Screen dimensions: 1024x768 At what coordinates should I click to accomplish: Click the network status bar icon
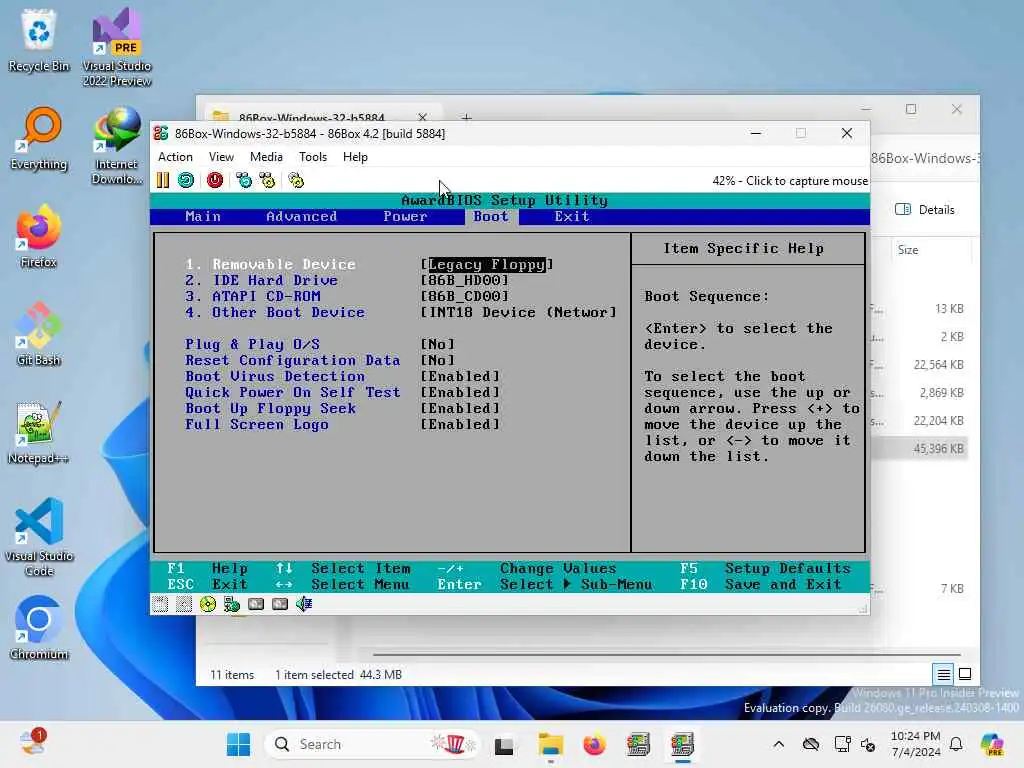click(232, 604)
